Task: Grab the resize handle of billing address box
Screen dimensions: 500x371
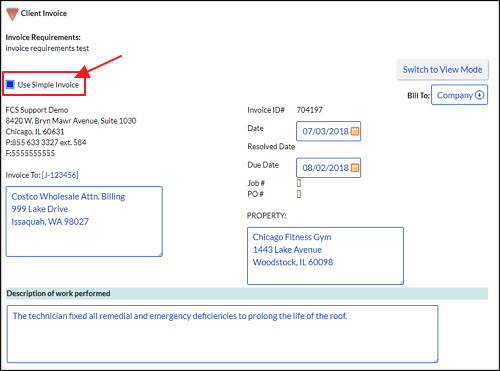Action: pos(160,254)
